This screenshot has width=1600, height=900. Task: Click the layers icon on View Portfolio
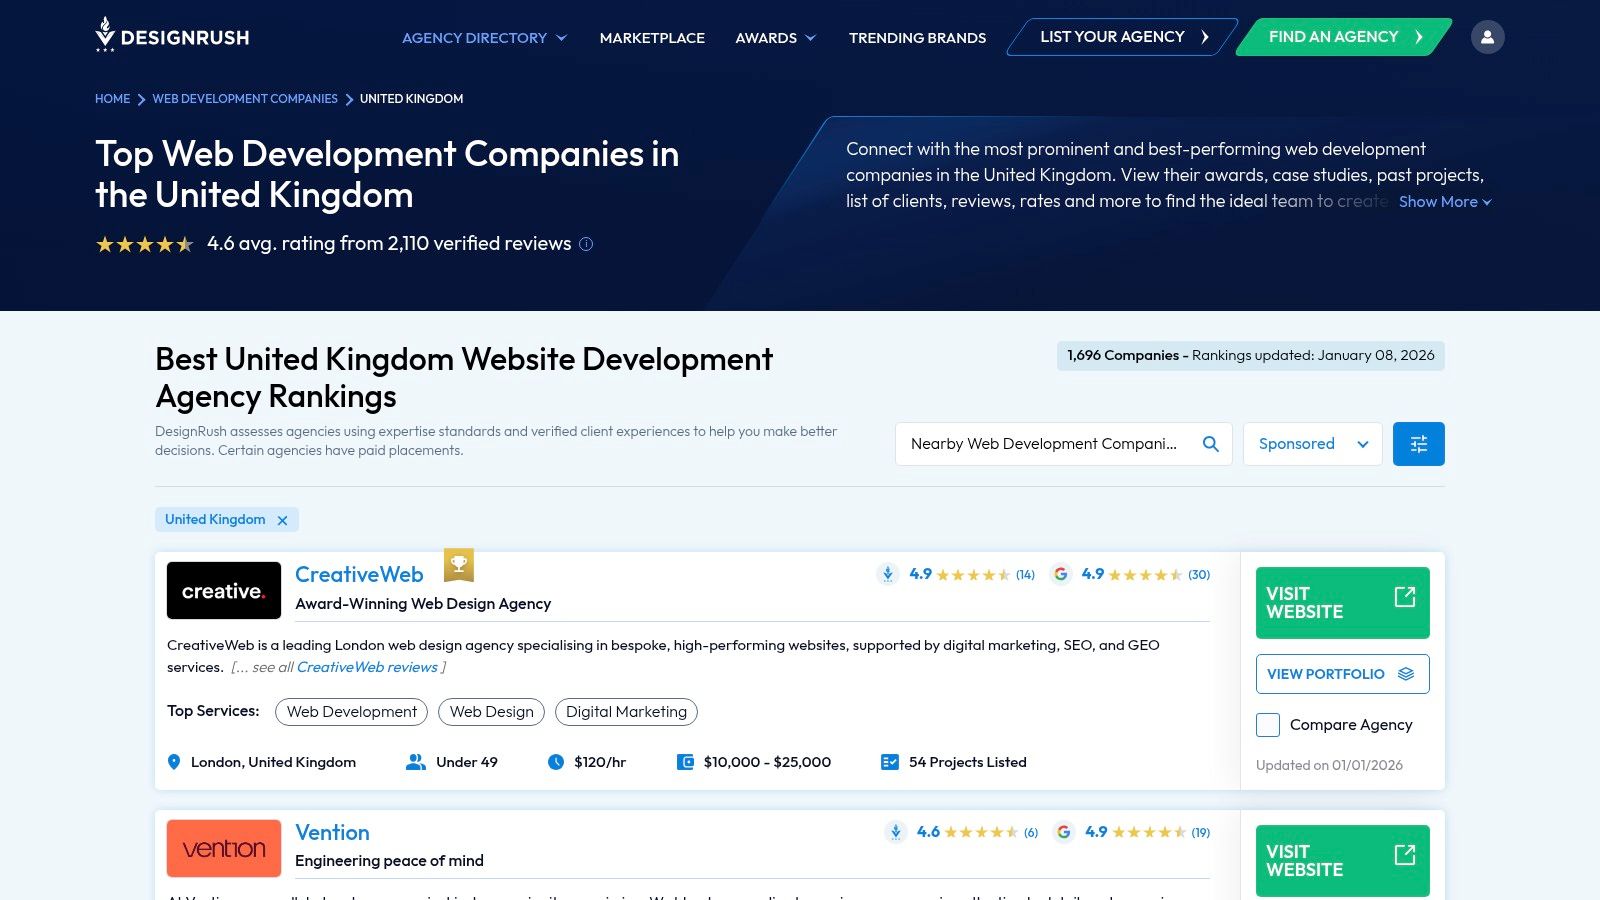[1406, 674]
